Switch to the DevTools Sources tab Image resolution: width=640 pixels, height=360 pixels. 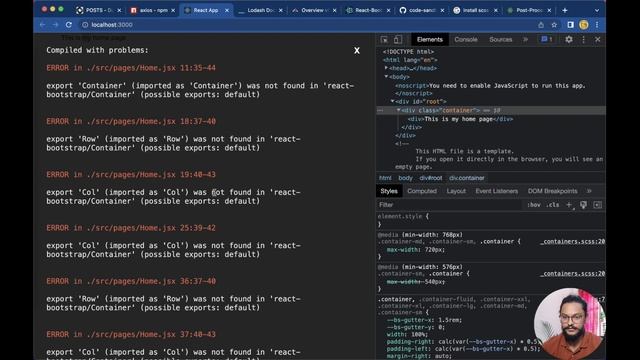[x=500, y=40]
